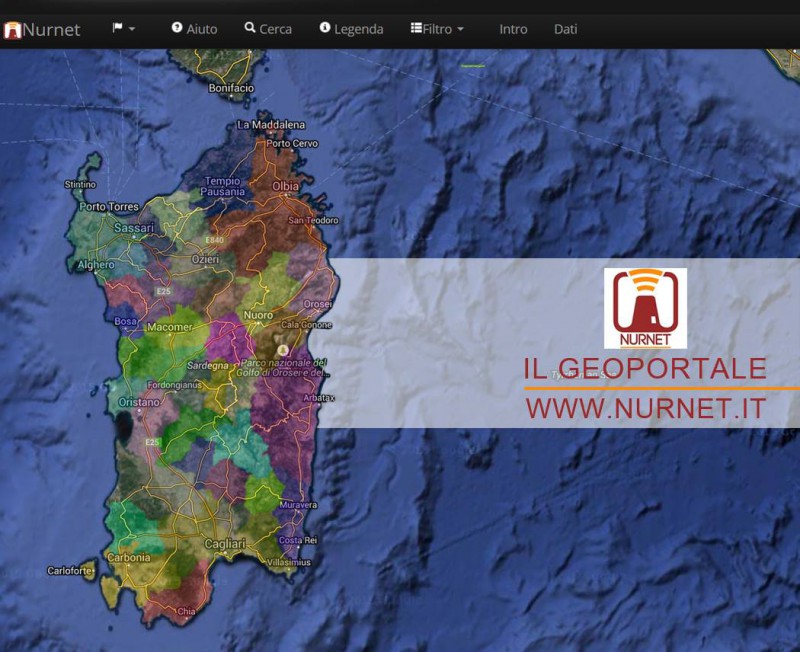Click Carbonia label on map
Screen dimensions: 800x652
pyautogui.click(x=129, y=558)
